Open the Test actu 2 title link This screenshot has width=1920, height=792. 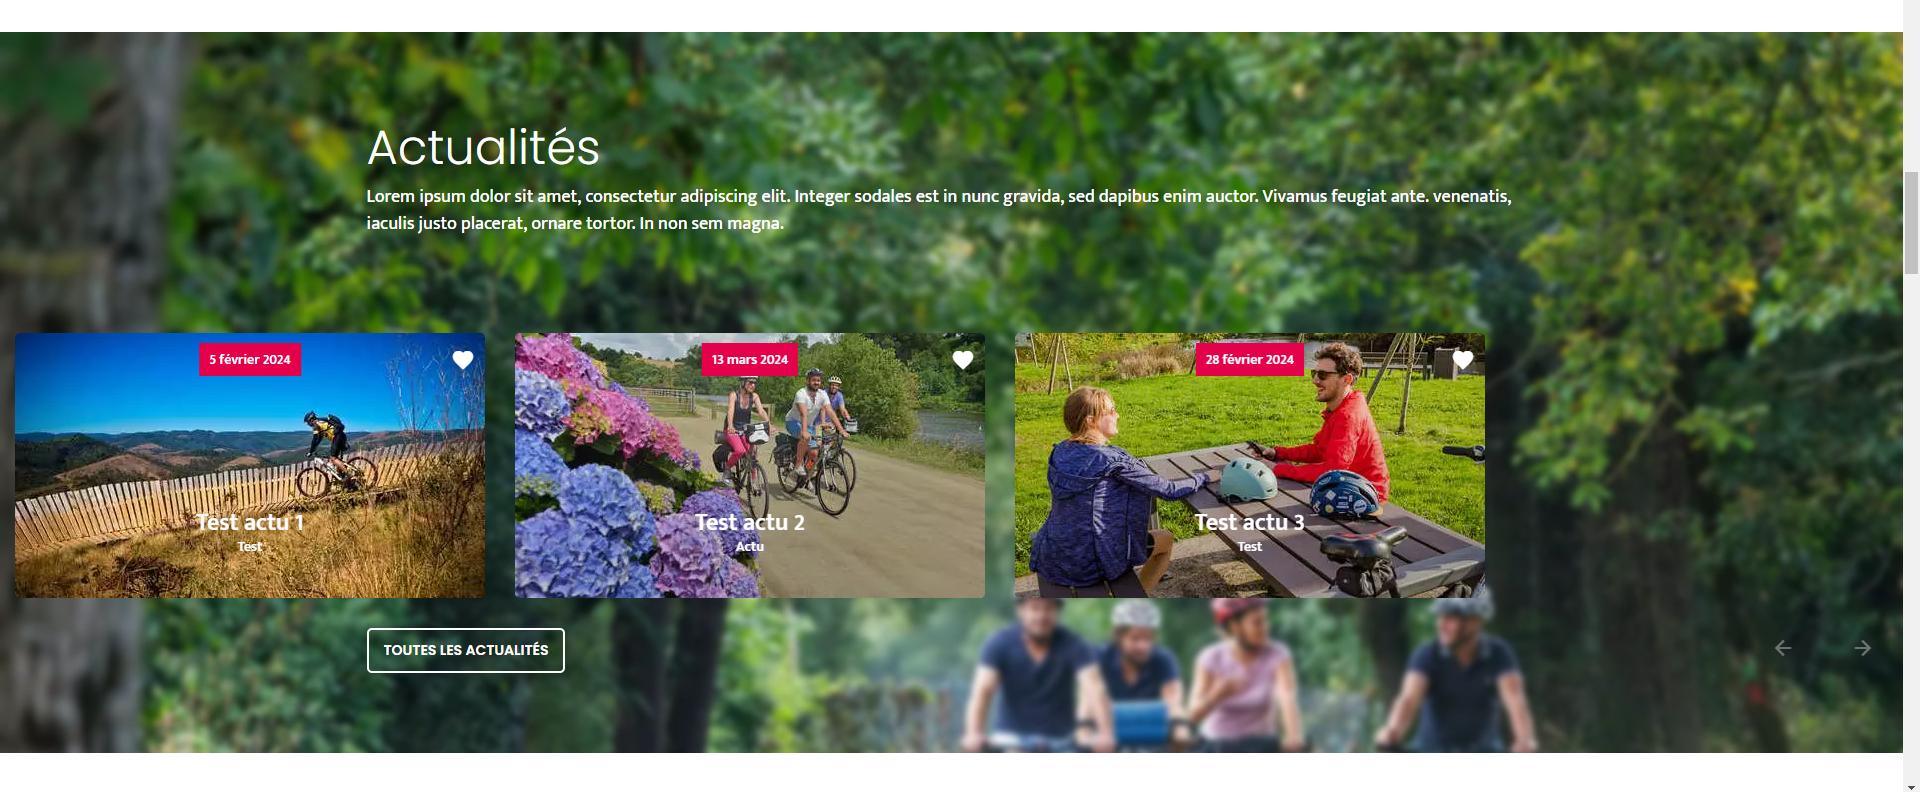[x=750, y=522]
